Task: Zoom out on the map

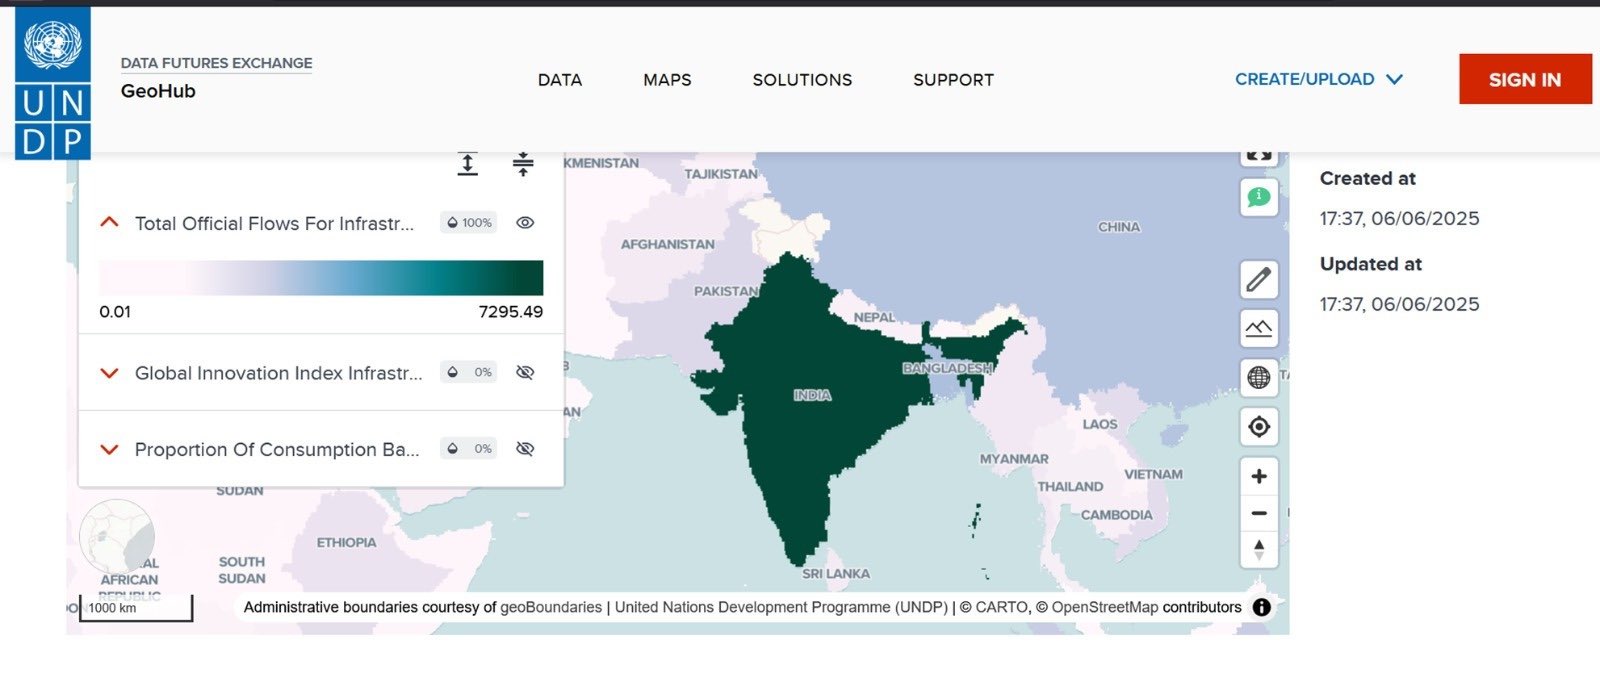Action: 1259,513
